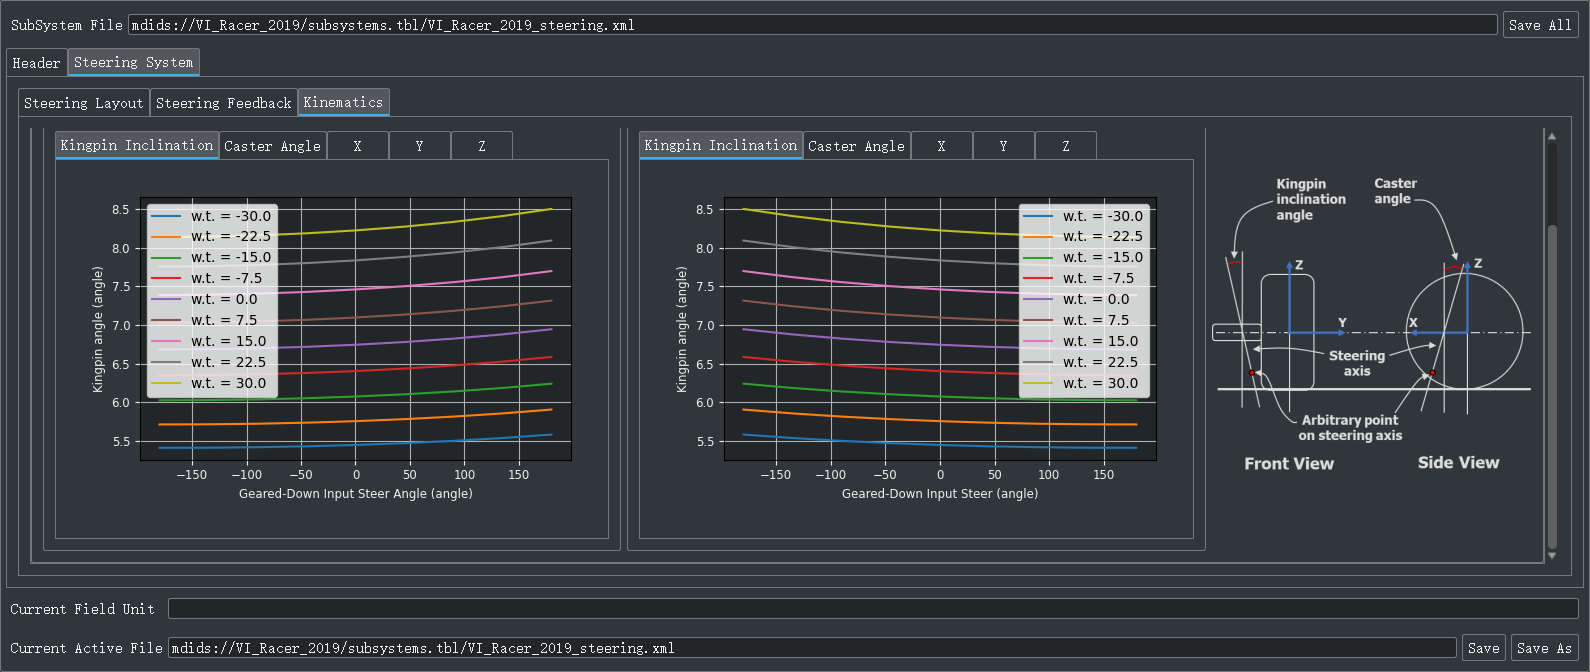This screenshot has height=672, width=1590.
Task: Click the Save All button
Action: [1540, 25]
